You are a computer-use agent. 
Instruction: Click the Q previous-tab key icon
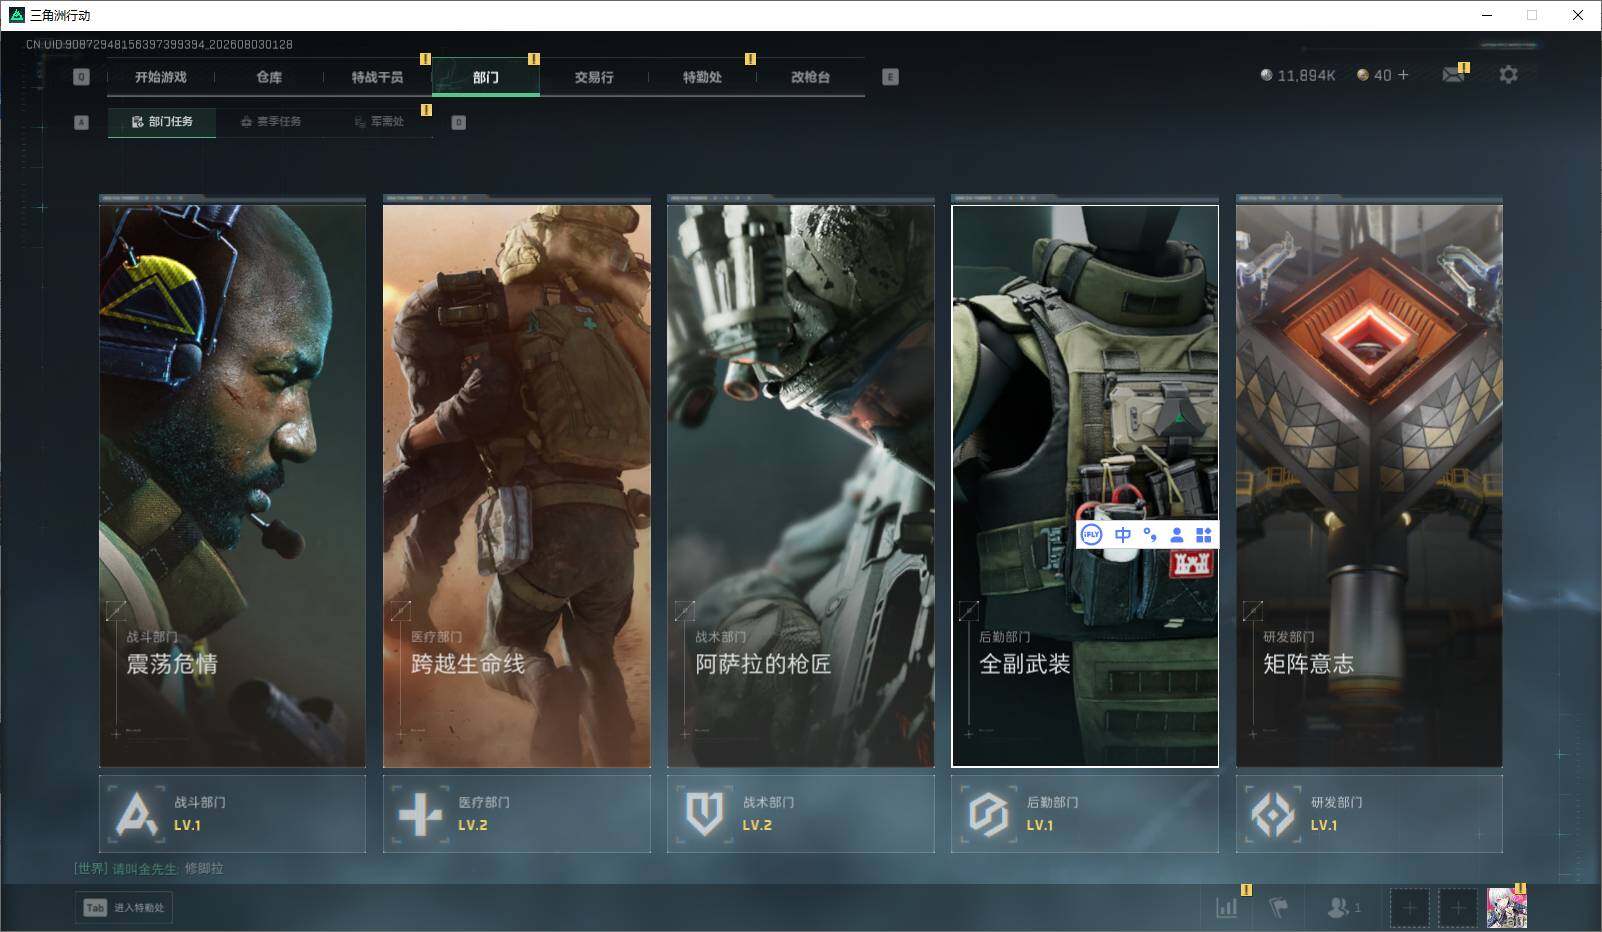pos(82,77)
